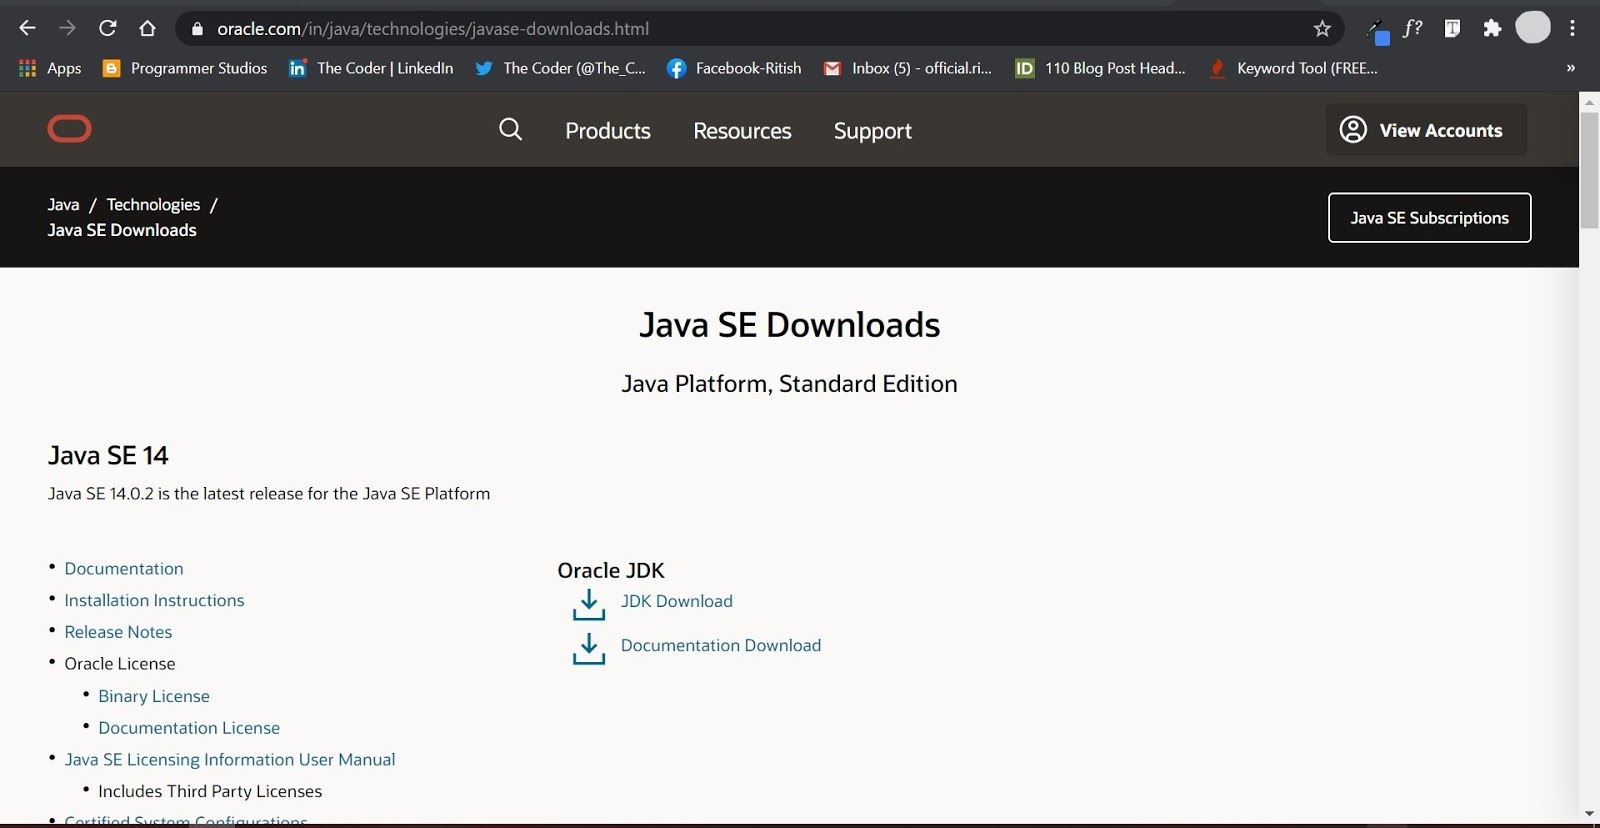Go to the browser home page
This screenshot has height=828, width=1600.
coord(147,29)
